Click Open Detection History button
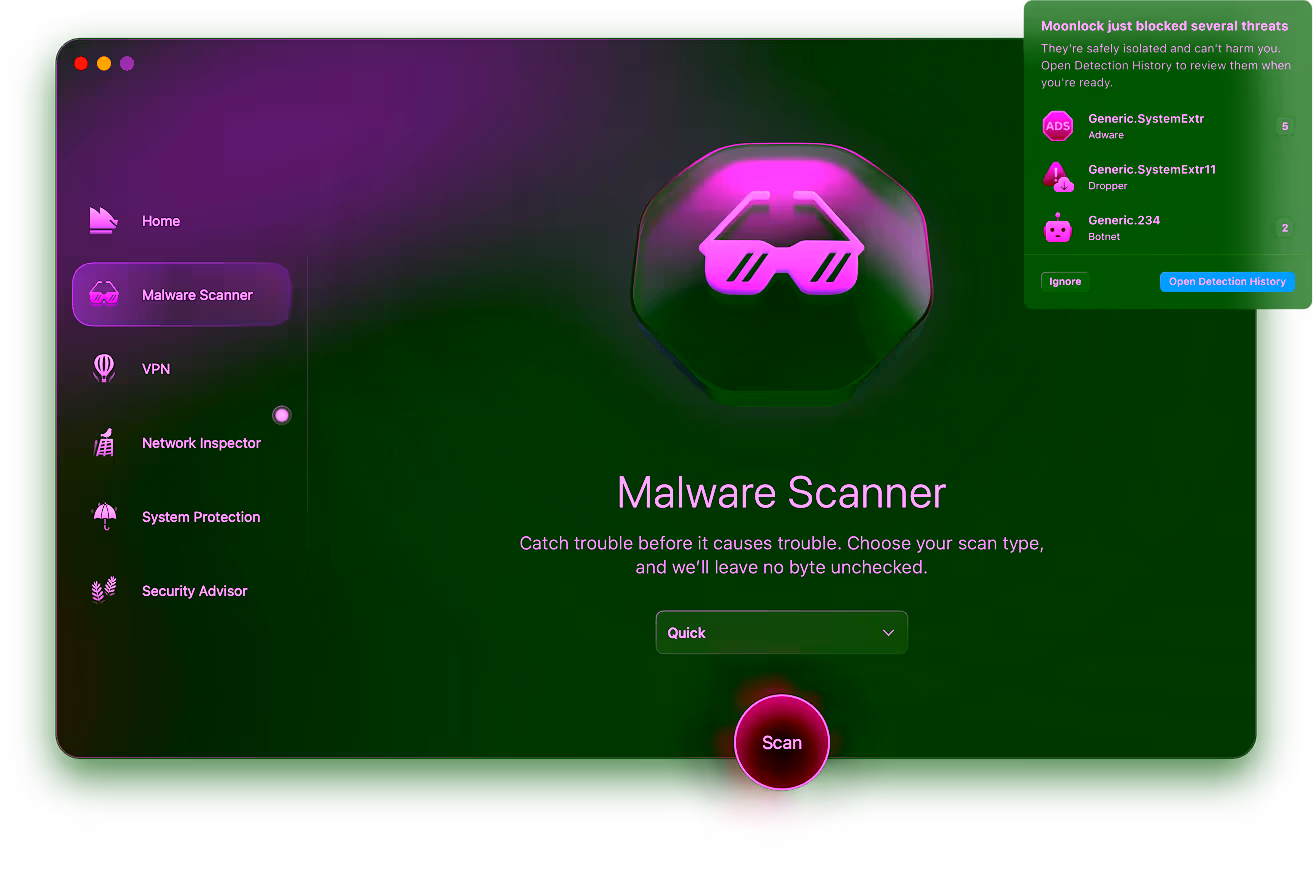Viewport: 1313px width, 871px height. pyautogui.click(x=1227, y=282)
